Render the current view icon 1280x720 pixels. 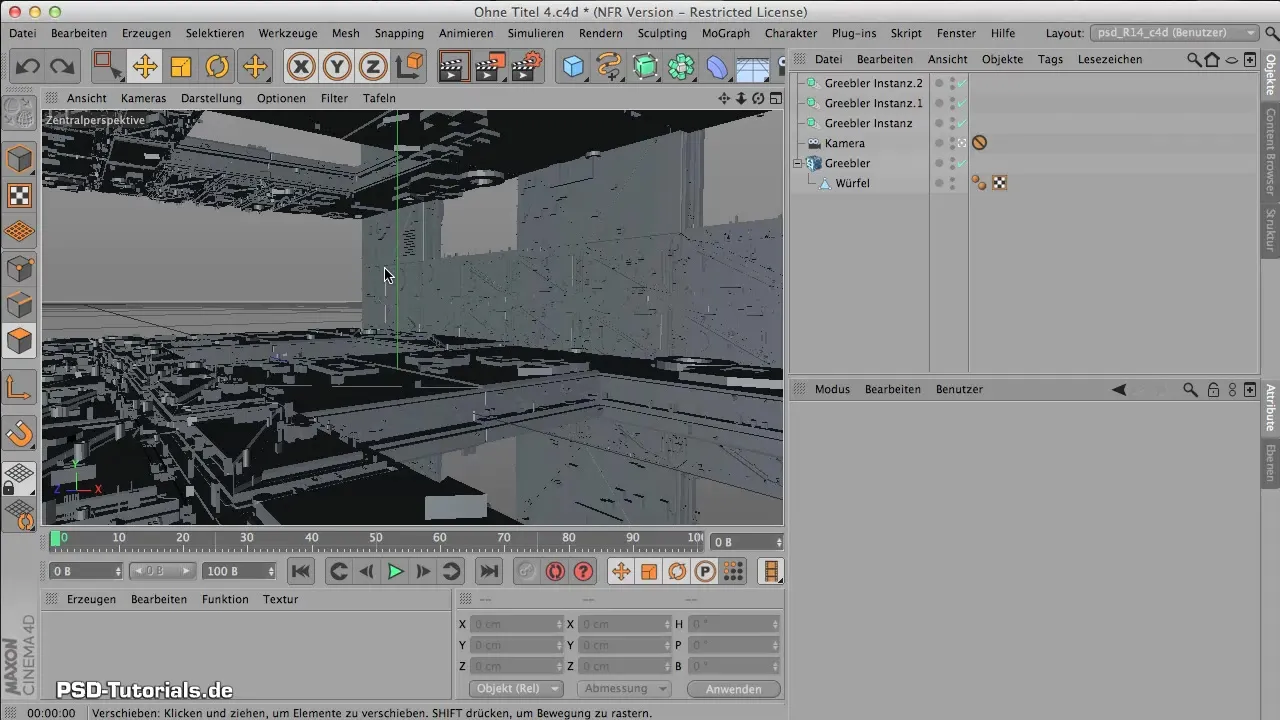(x=453, y=67)
